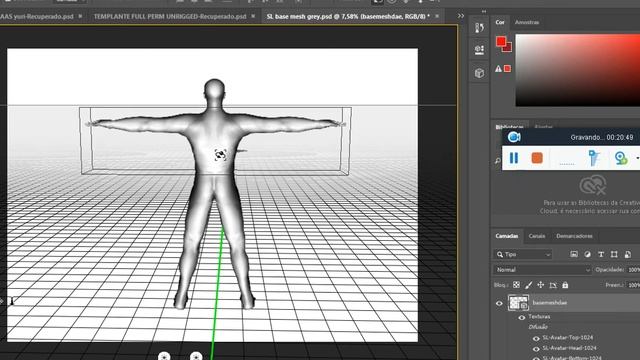Open the 3D panel cube icon

479,73
